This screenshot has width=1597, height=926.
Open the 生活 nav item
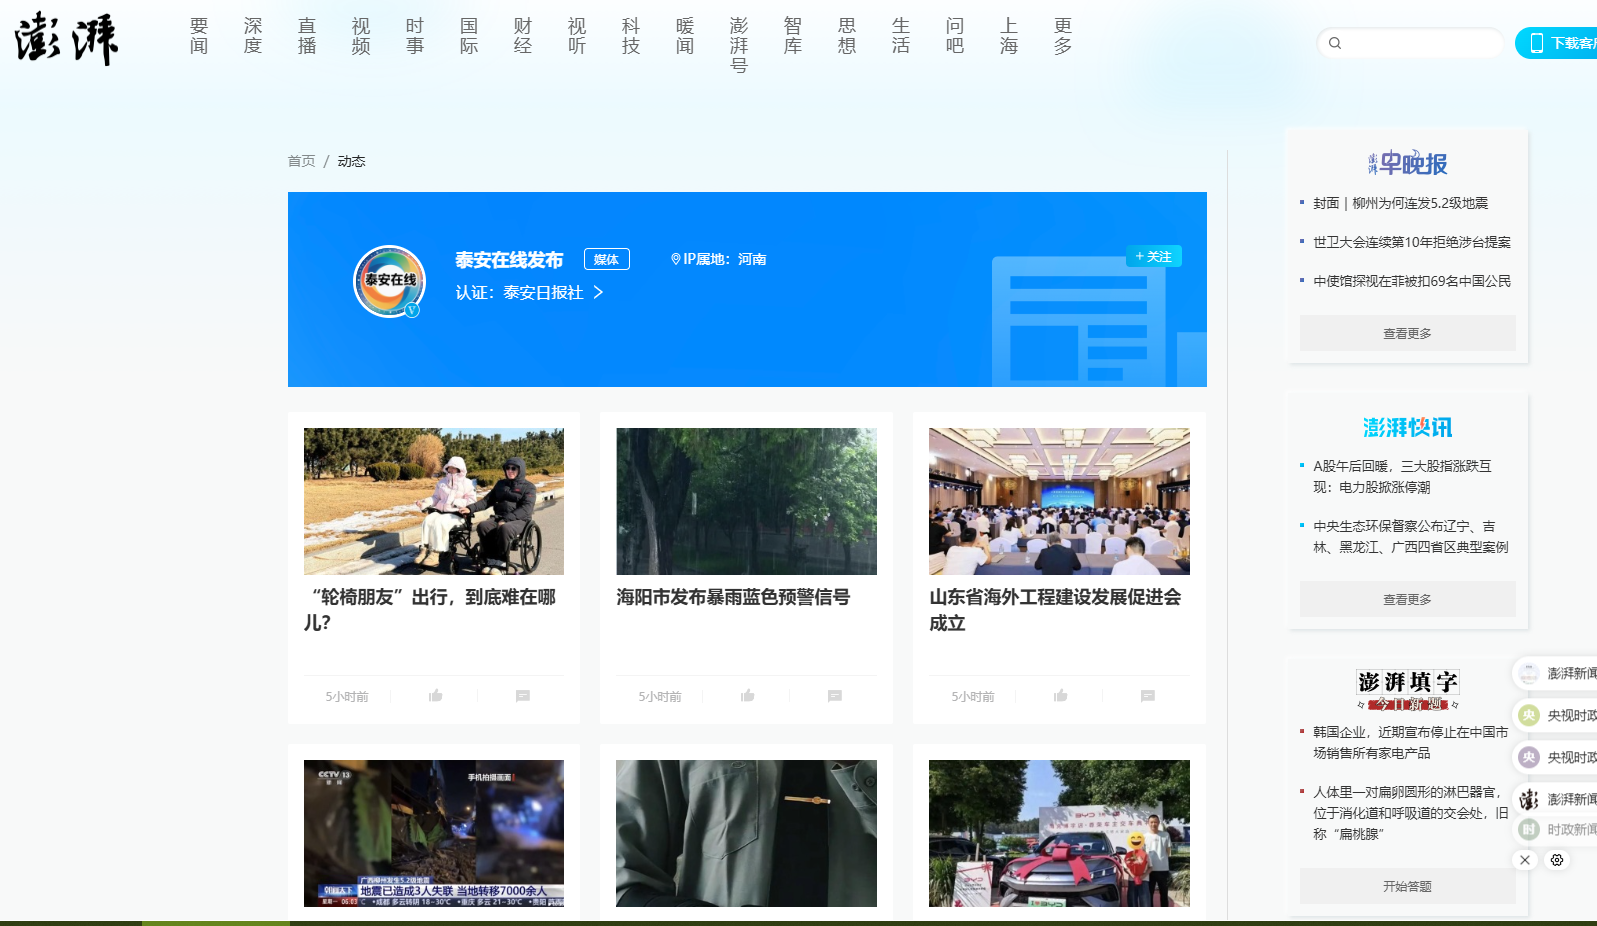tap(901, 36)
